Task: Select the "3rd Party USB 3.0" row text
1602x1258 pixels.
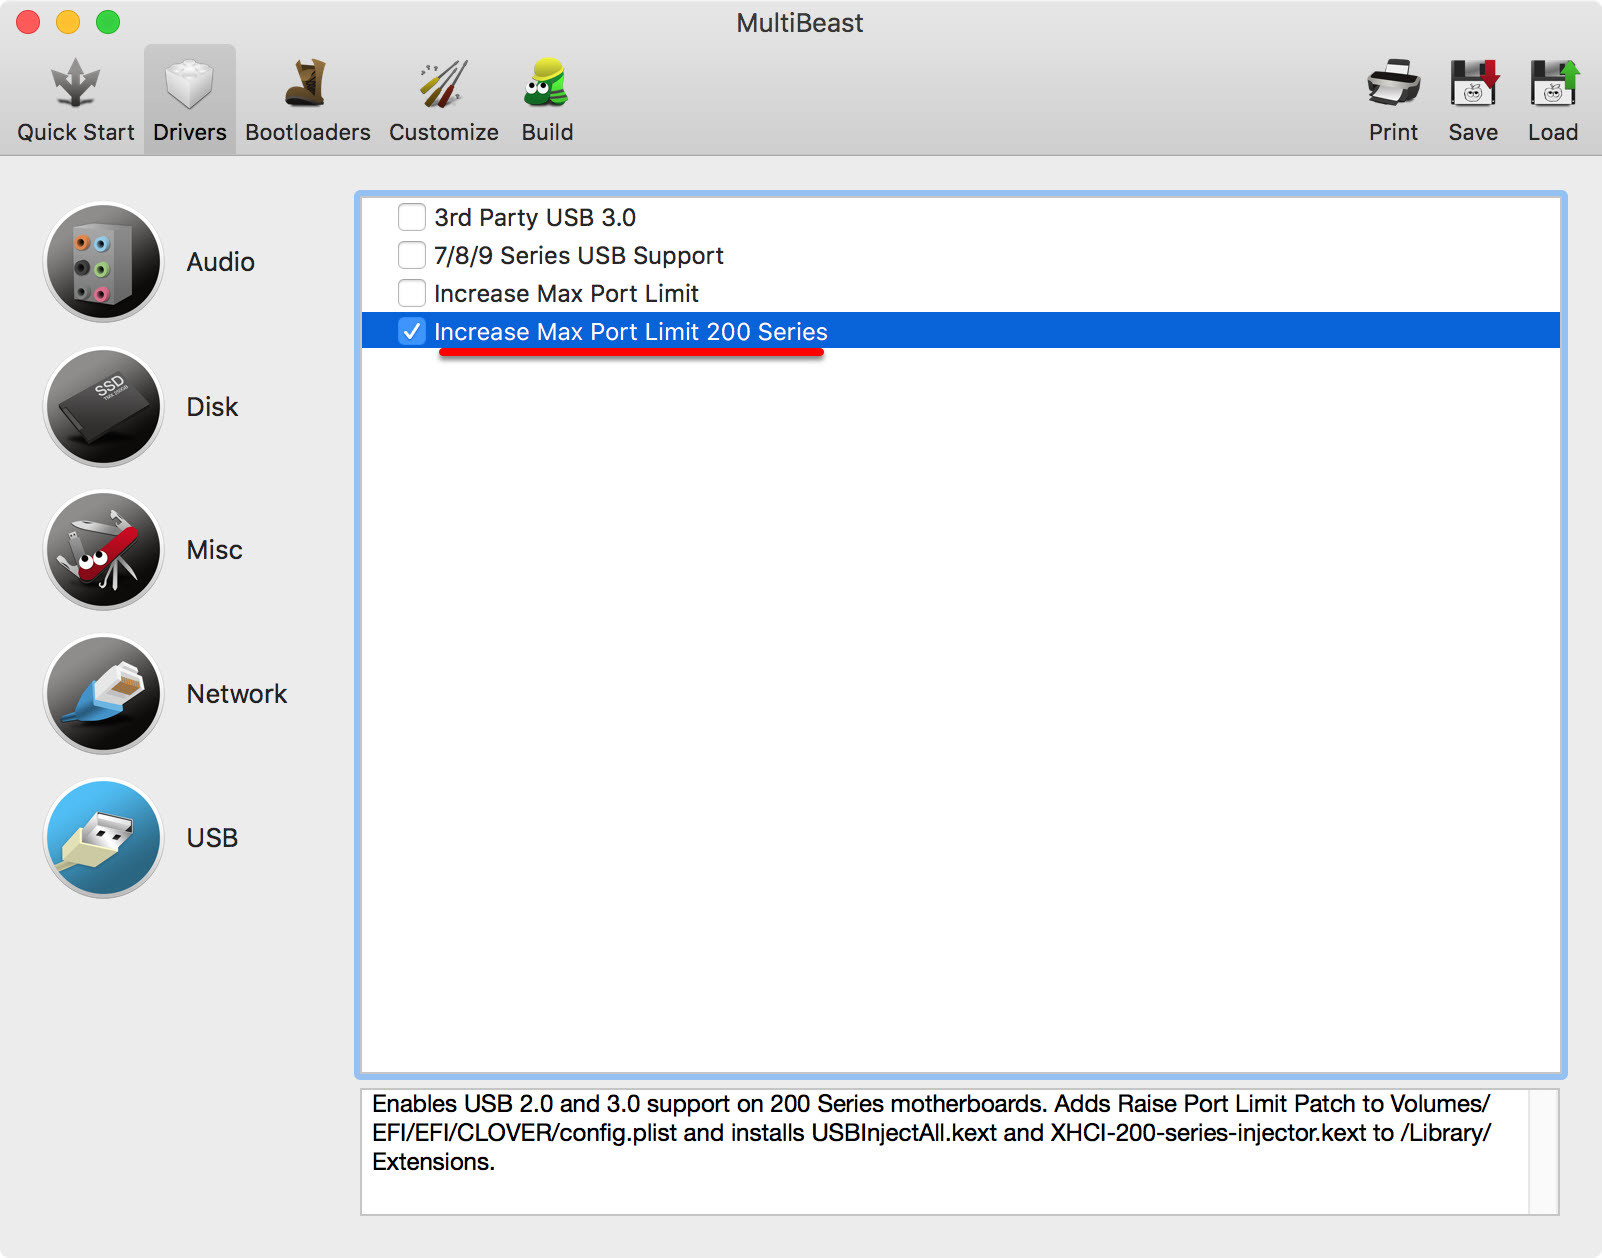Action: (x=535, y=217)
